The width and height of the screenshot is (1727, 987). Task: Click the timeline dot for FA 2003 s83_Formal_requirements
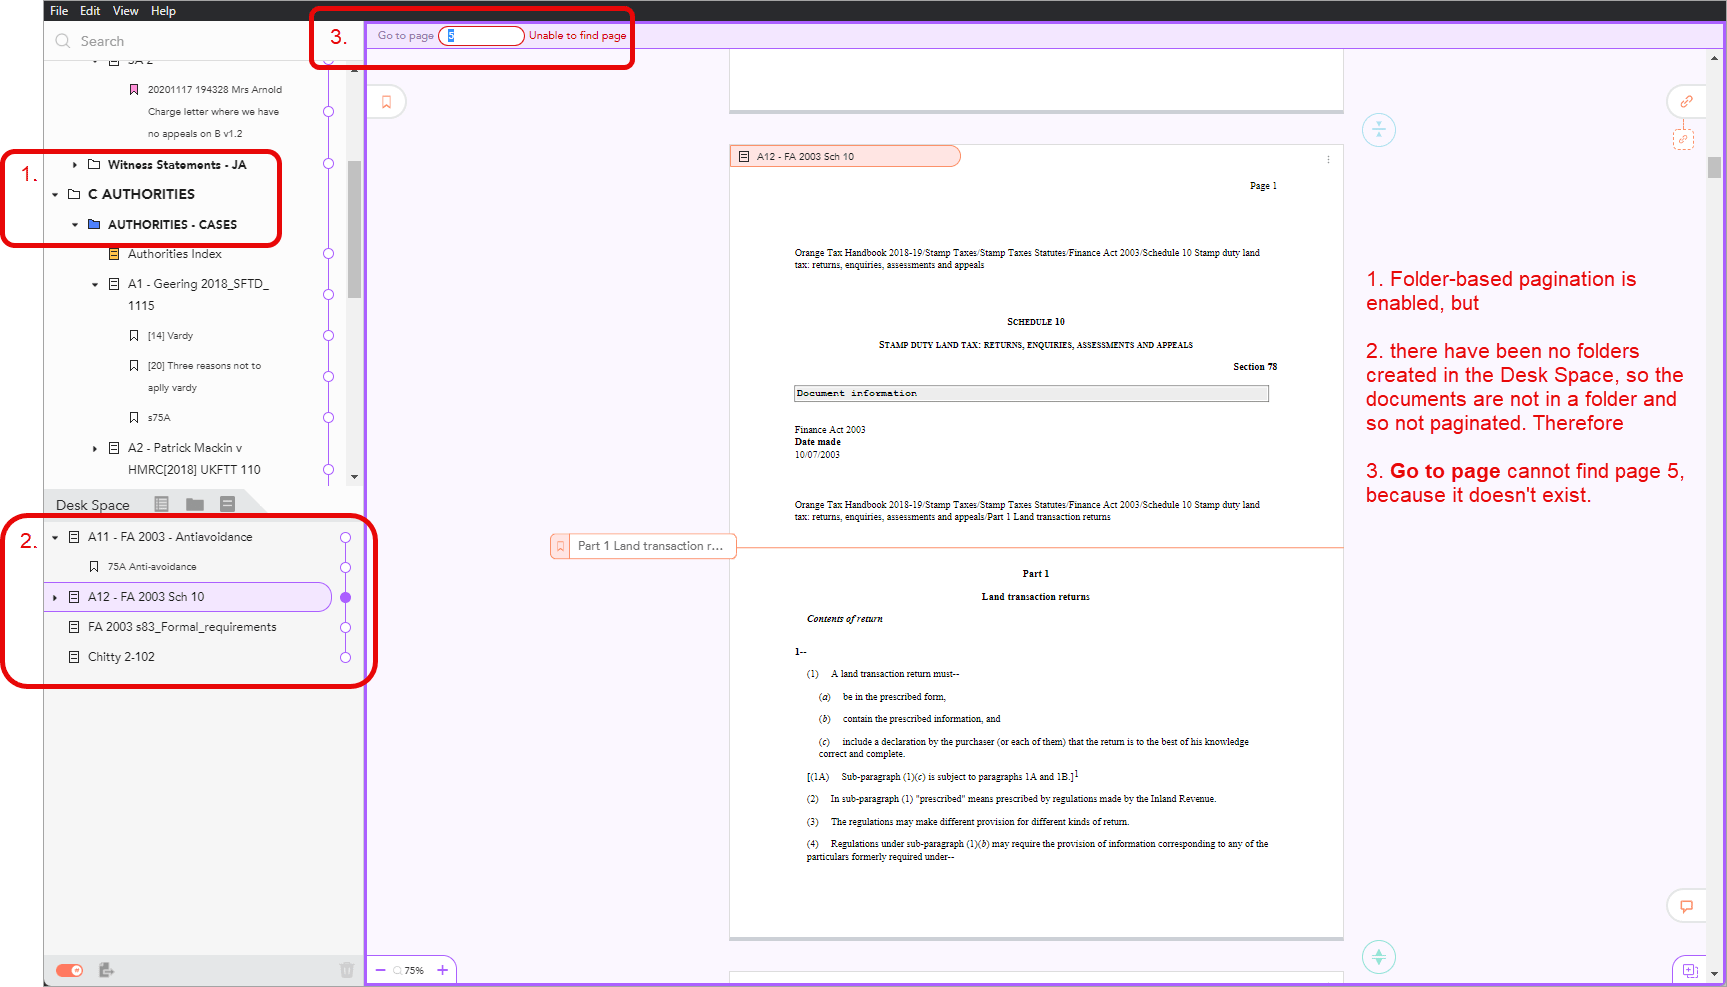point(345,627)
